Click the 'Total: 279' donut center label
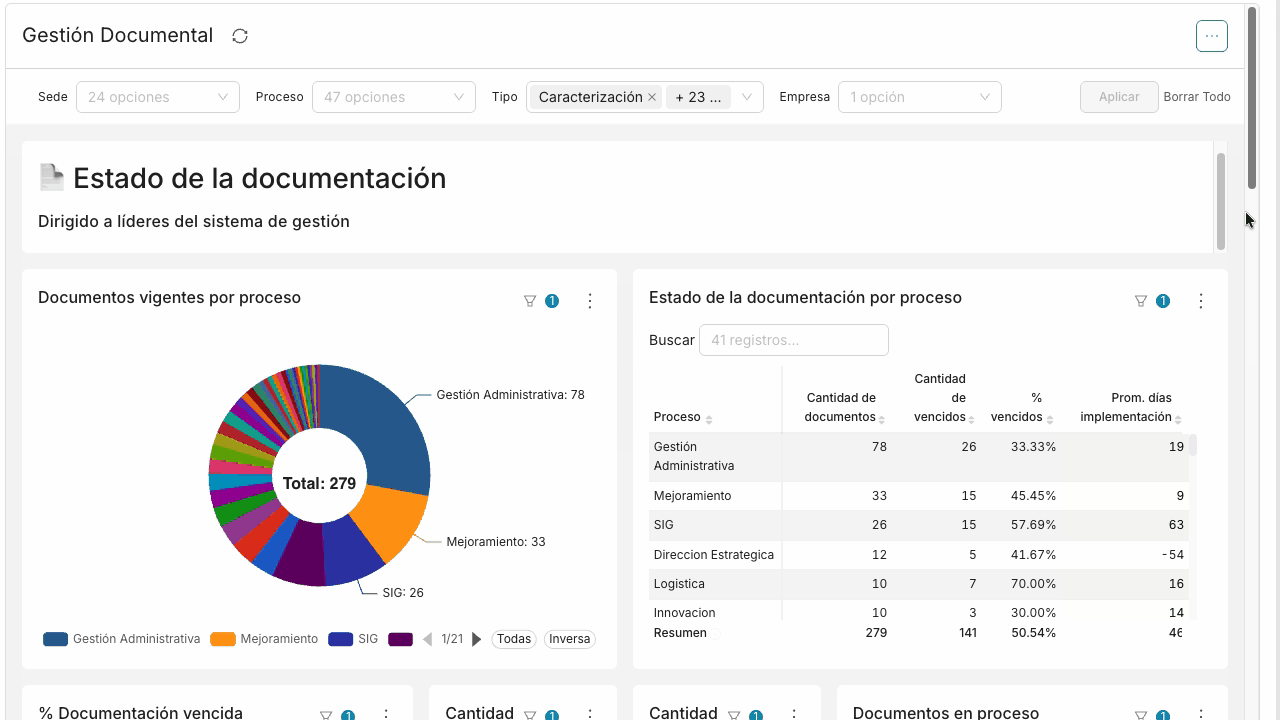 pyautogui.click(x=319, y=484)
